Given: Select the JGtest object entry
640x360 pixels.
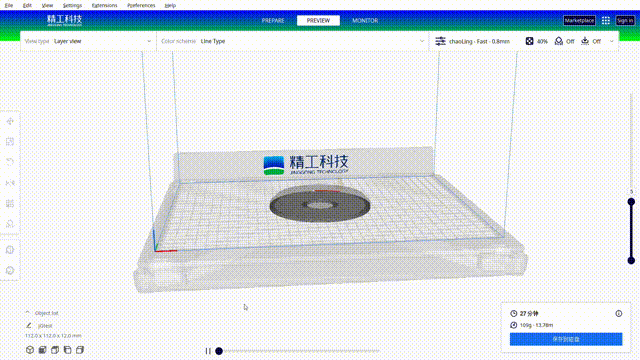Looking at the screenshot, I should coord(45,326).
